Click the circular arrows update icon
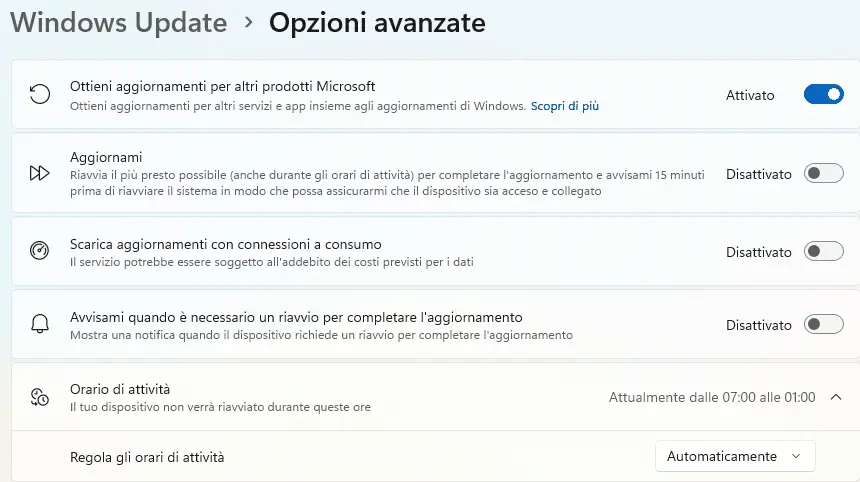 (x=39, y=95)
